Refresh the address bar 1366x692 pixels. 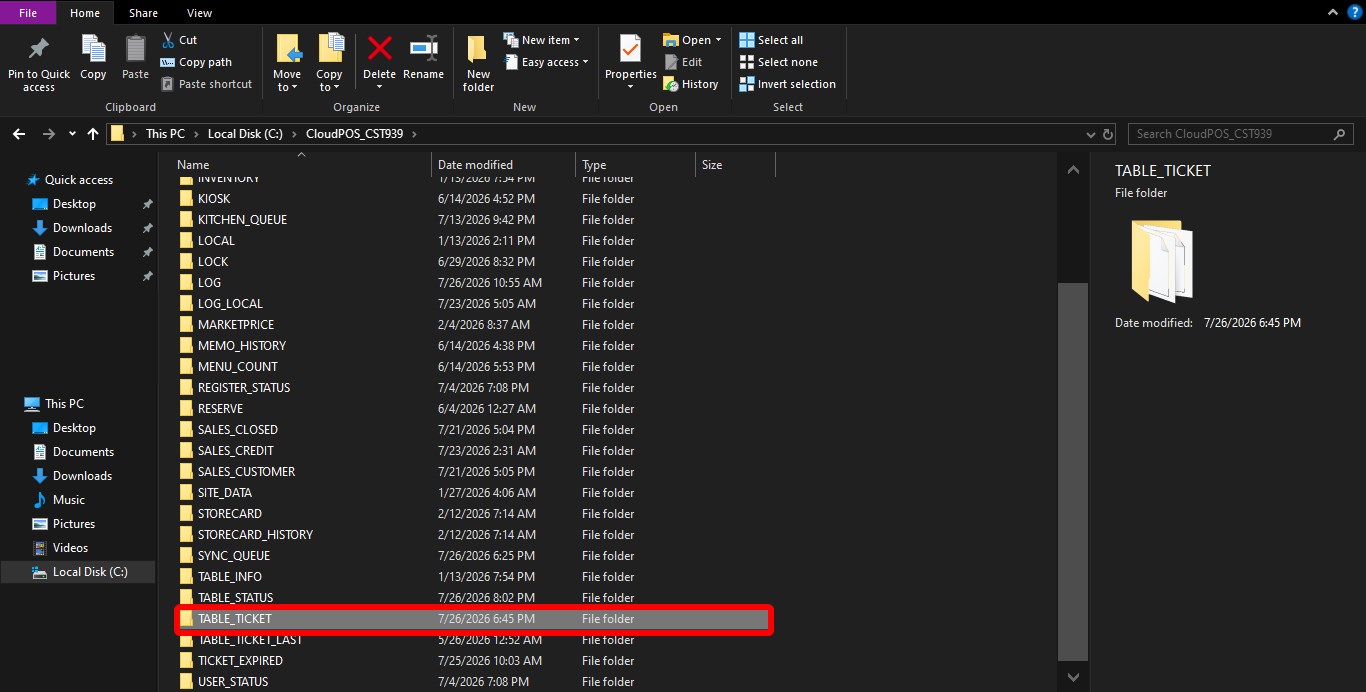coord(1107,133)
